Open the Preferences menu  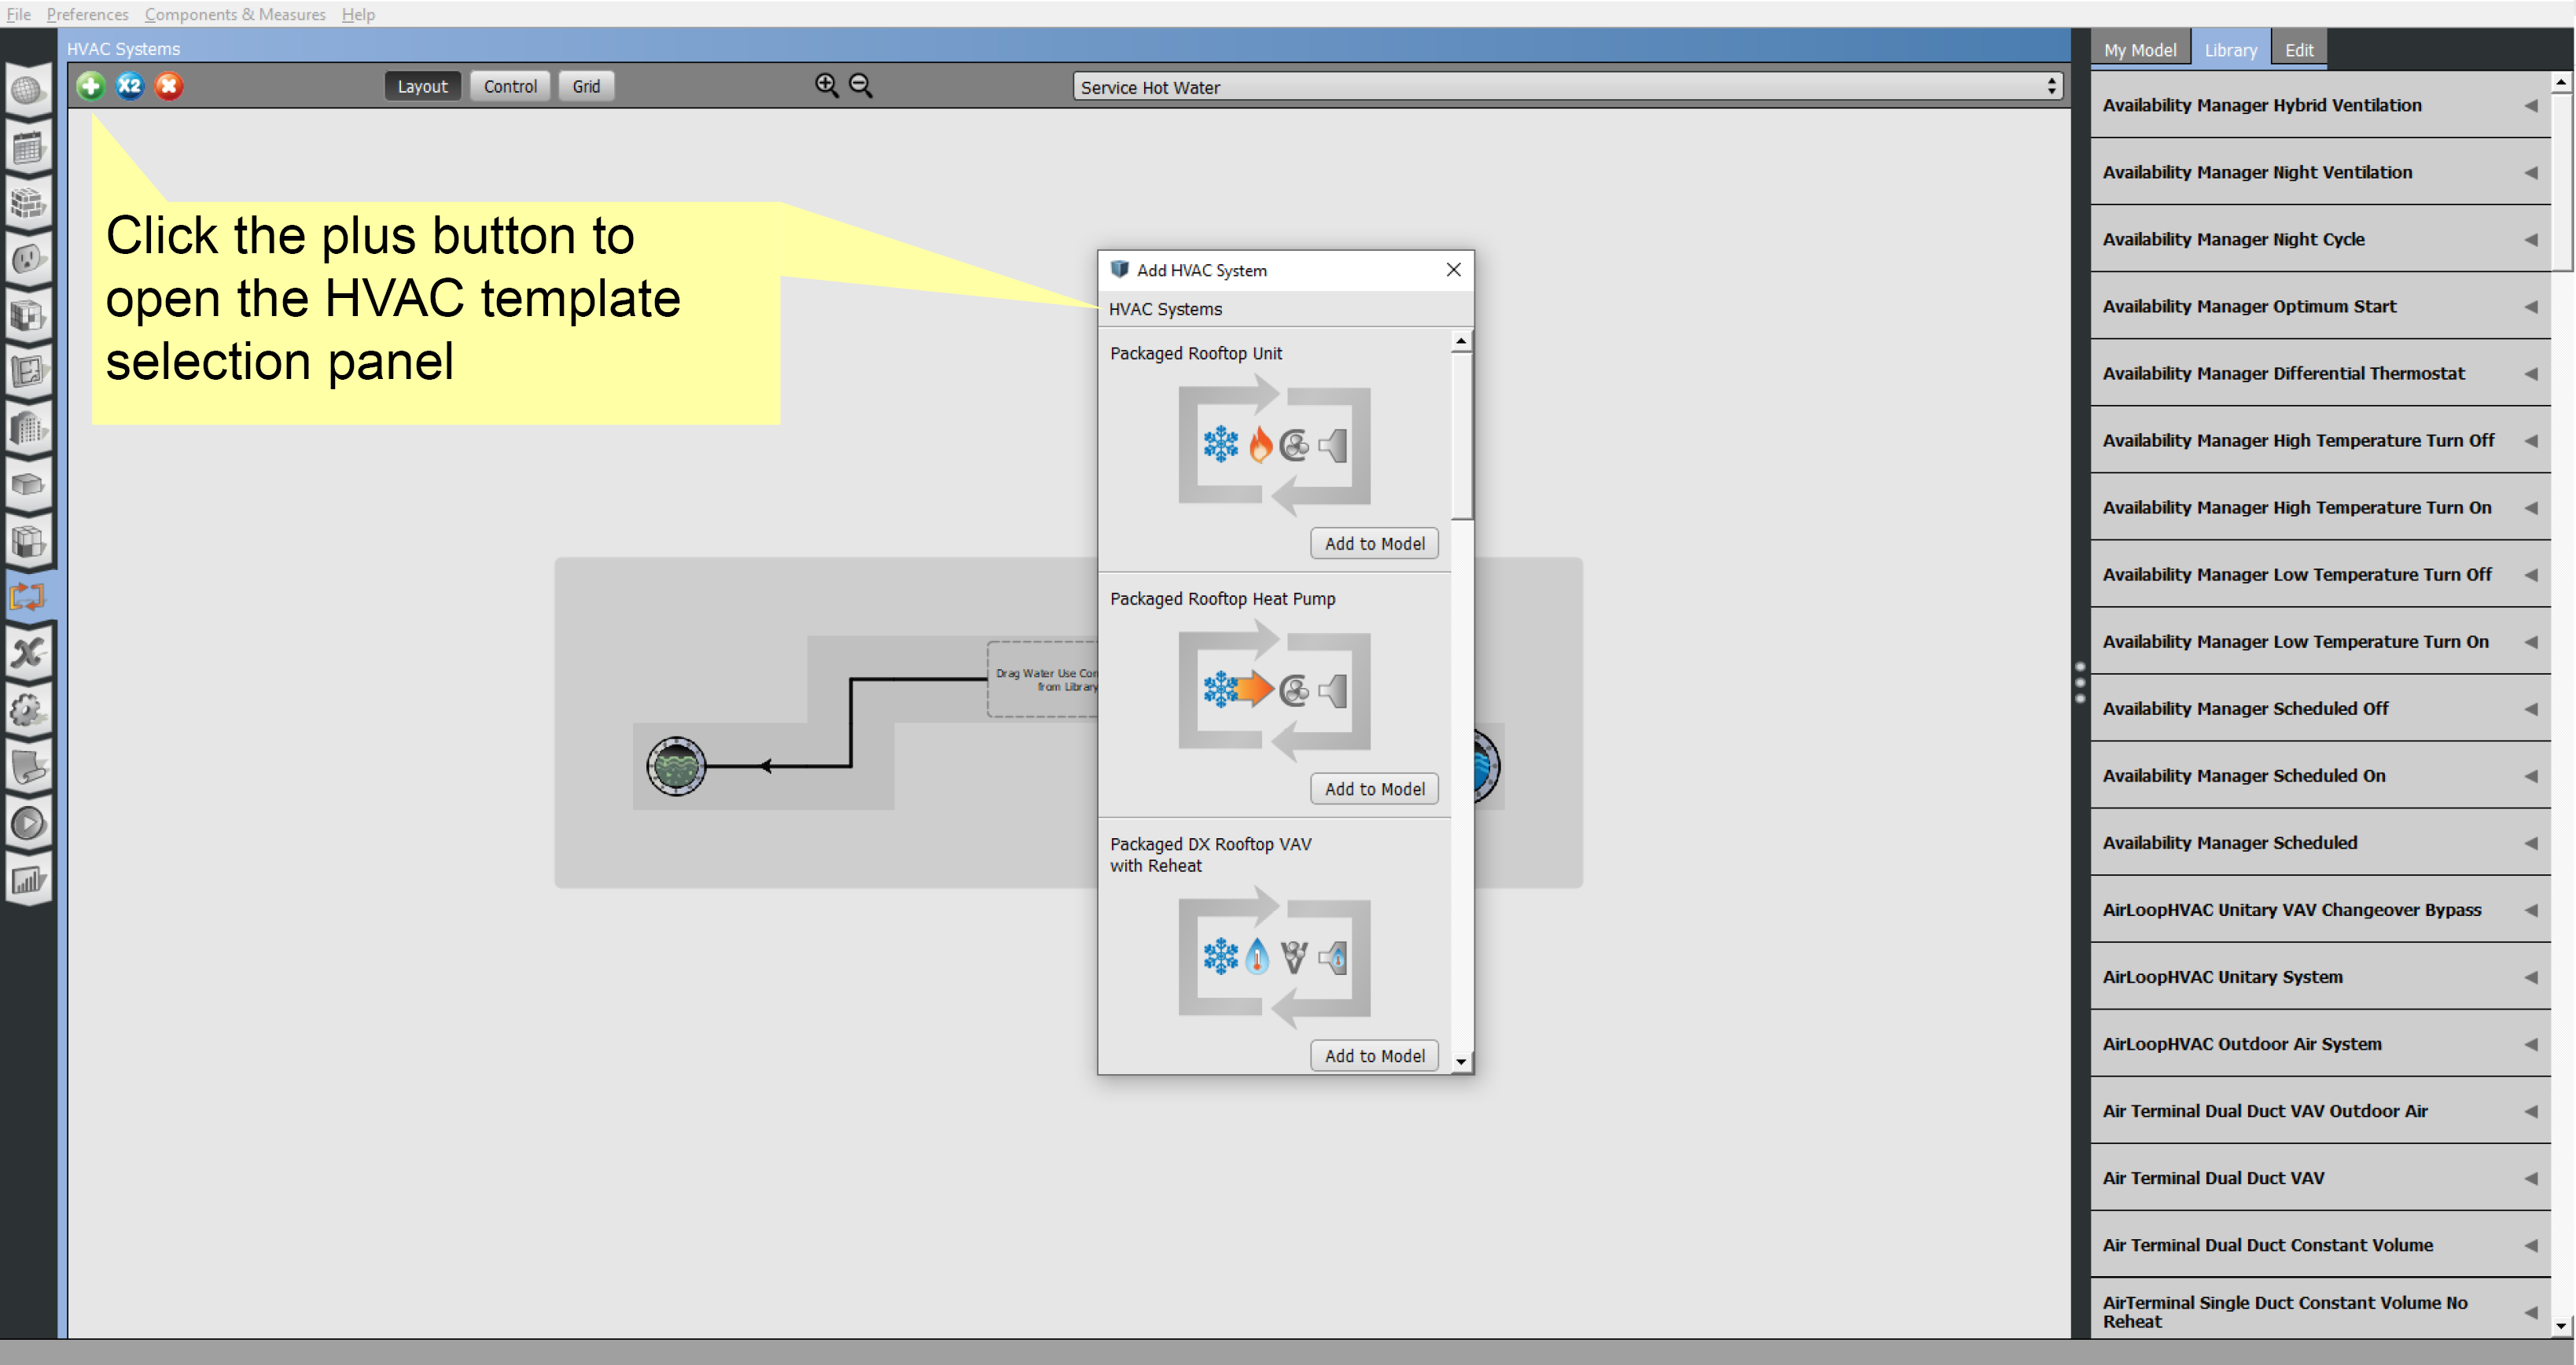[87, 14]
